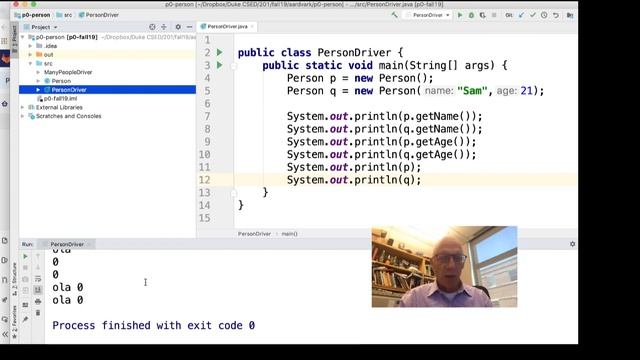Expand Scratches and Consoles
Viewport: 640px width, 360px height.
pyautogui.click(x=22, y=116)
